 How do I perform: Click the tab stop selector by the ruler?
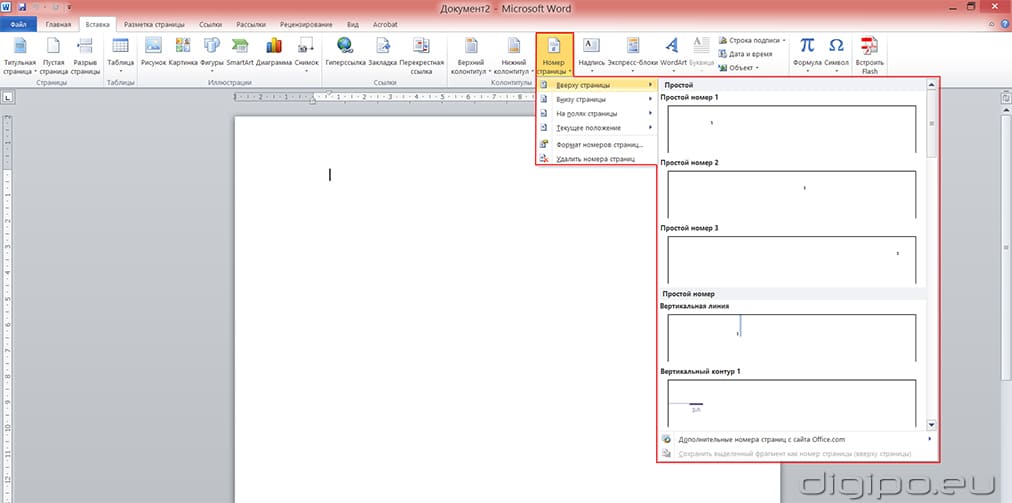click(7, 98)
